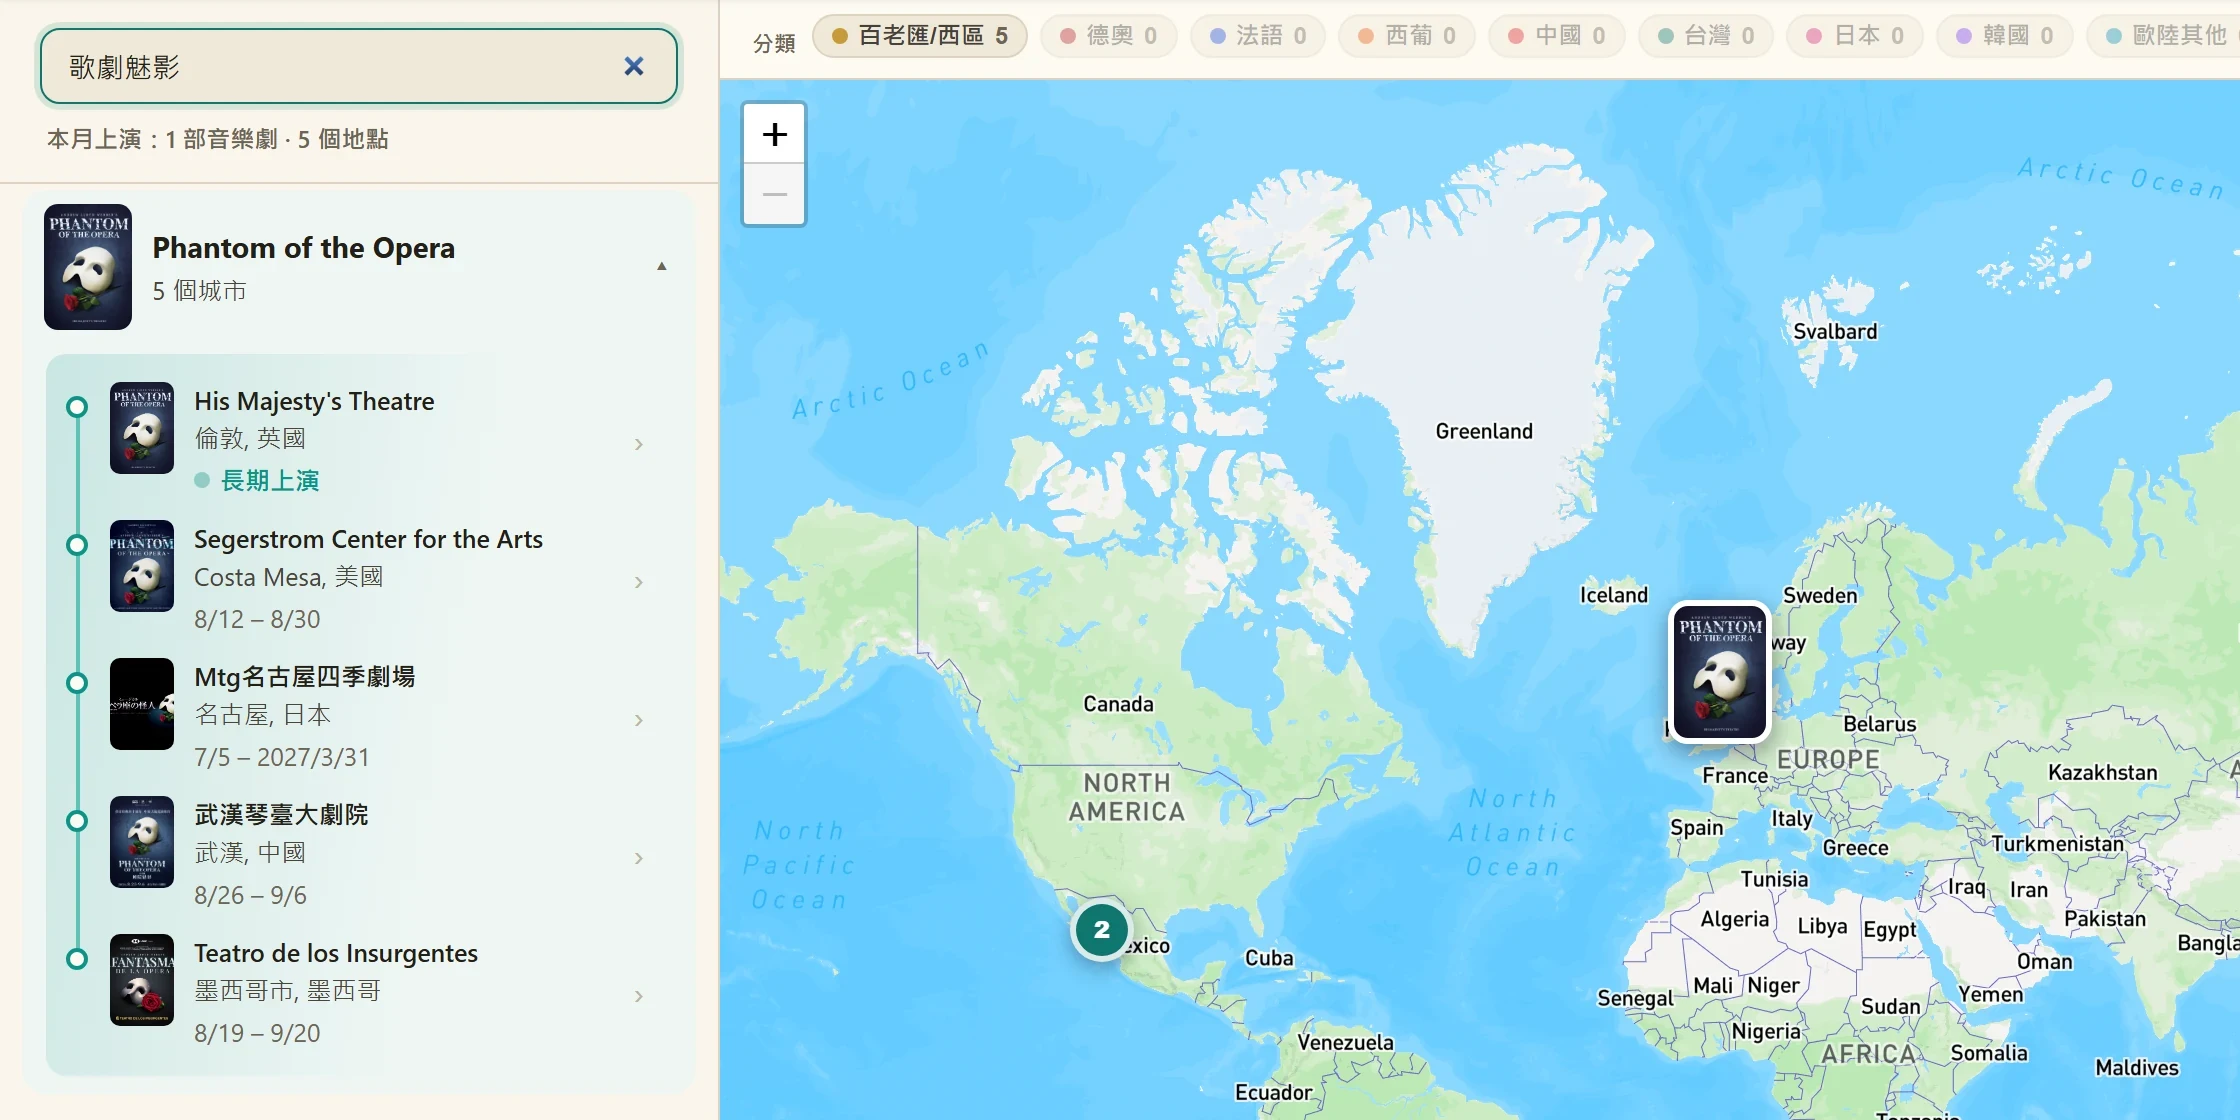Screen dimensions: 2240x1120
Task: Click the 5 個城市 subtitle text
Action: [x=199, y=291]
